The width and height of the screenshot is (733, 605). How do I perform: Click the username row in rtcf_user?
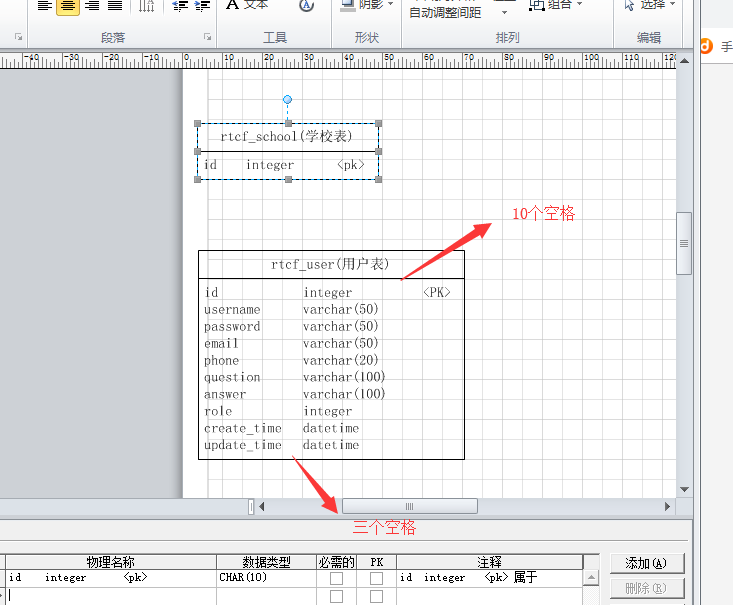coord(291,309)
